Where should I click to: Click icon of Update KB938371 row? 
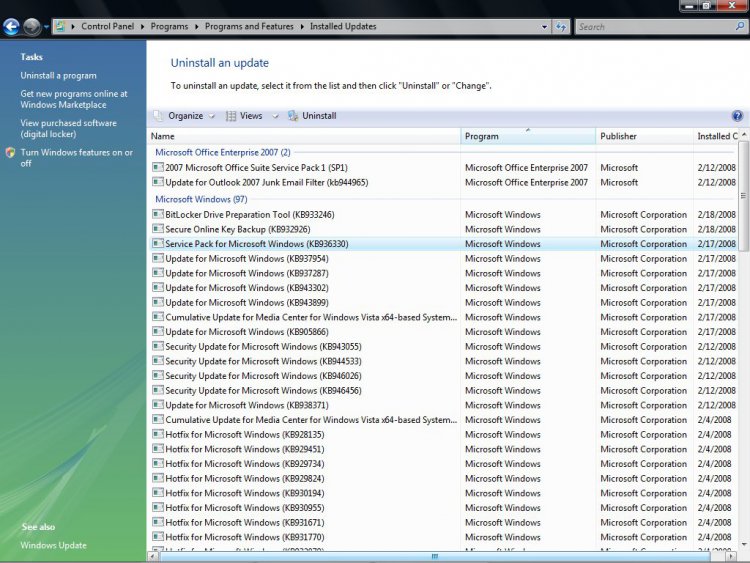tap(158, 405)
